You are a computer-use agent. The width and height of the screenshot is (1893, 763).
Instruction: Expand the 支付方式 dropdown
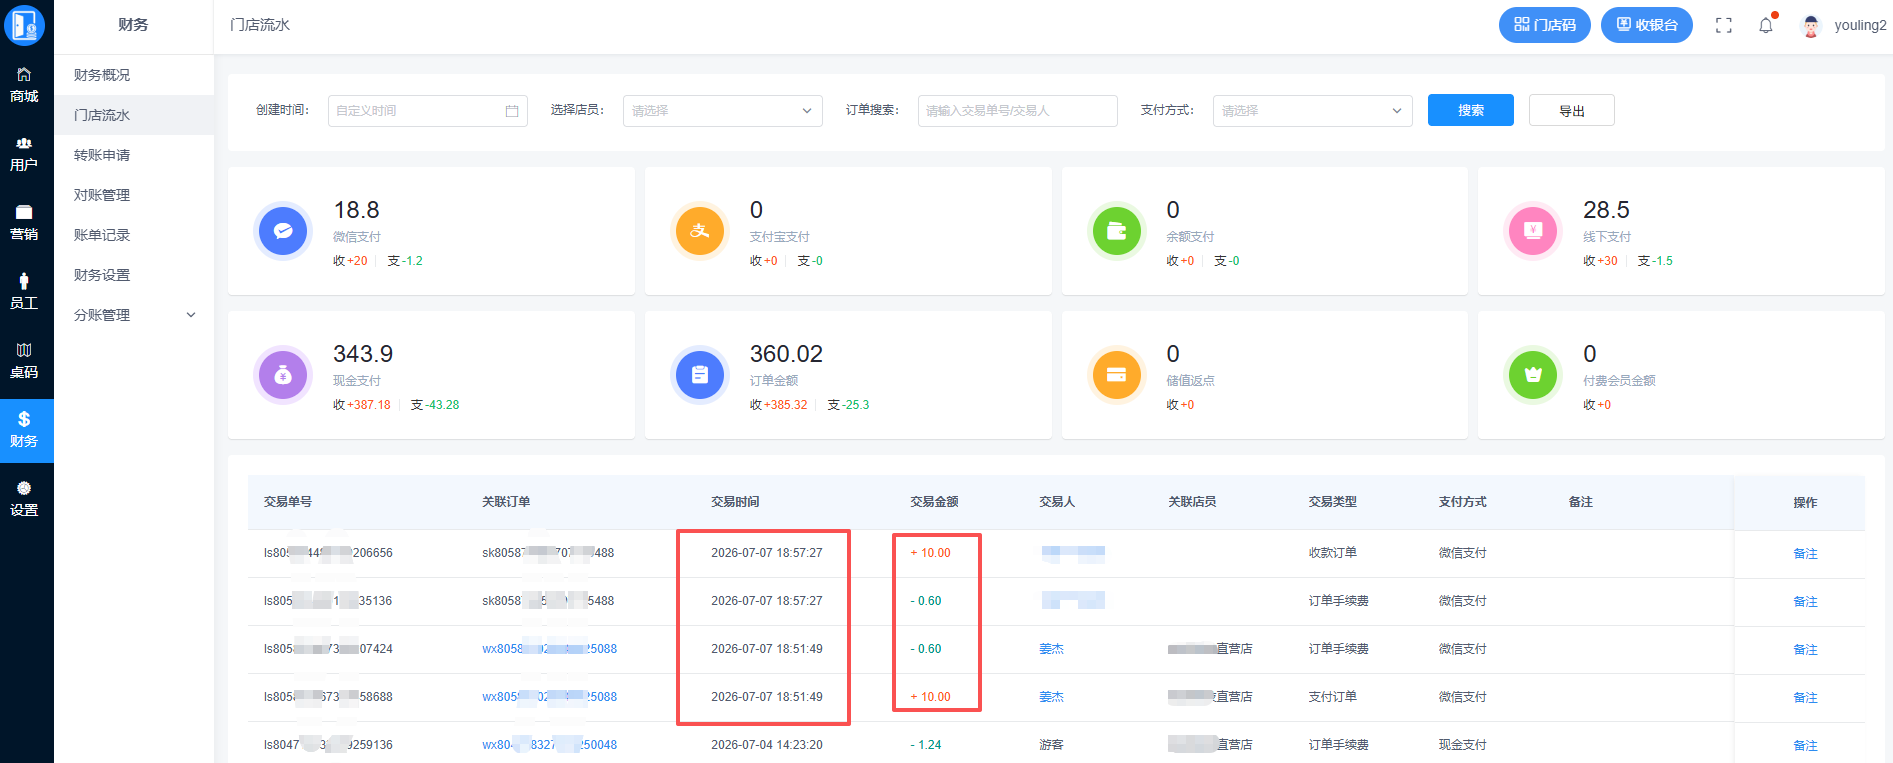(1313, 111)
